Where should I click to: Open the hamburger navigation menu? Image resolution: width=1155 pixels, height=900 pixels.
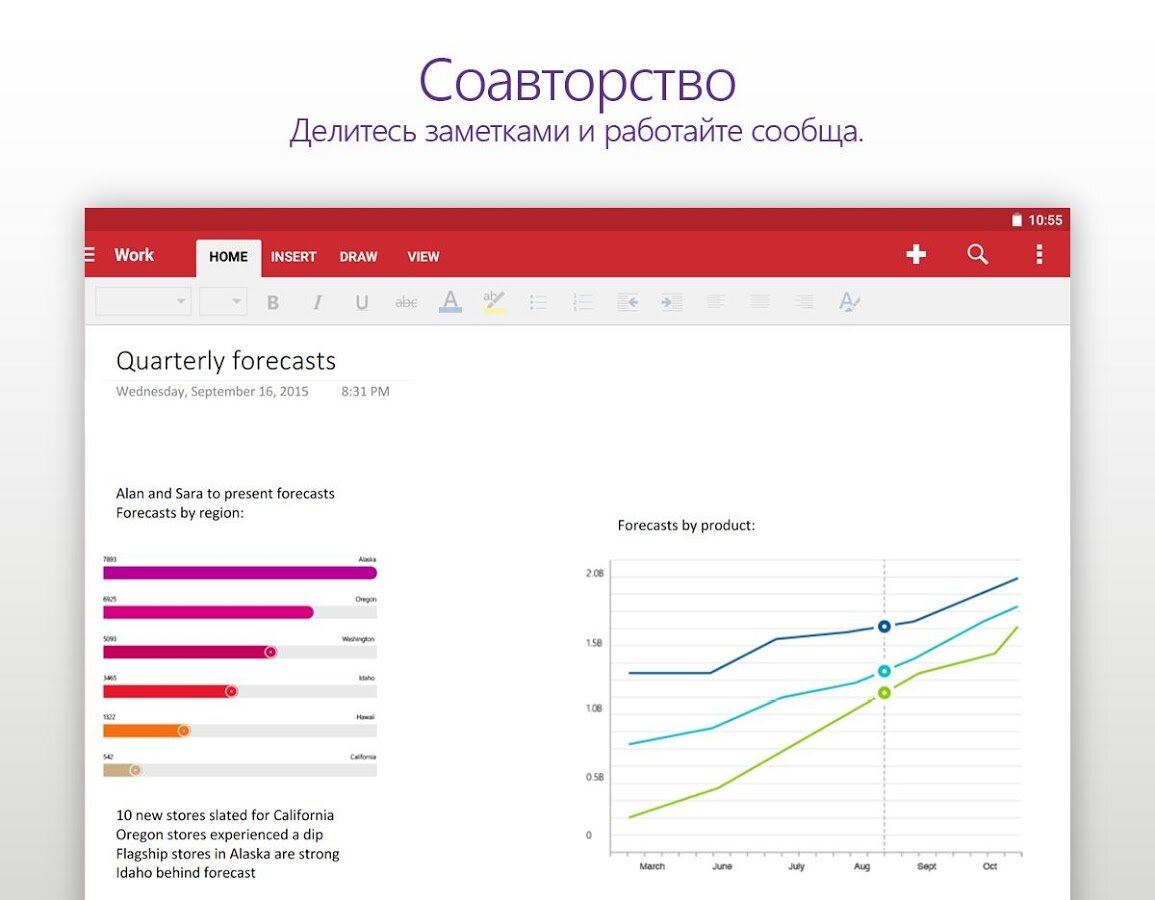coord(90,255)
